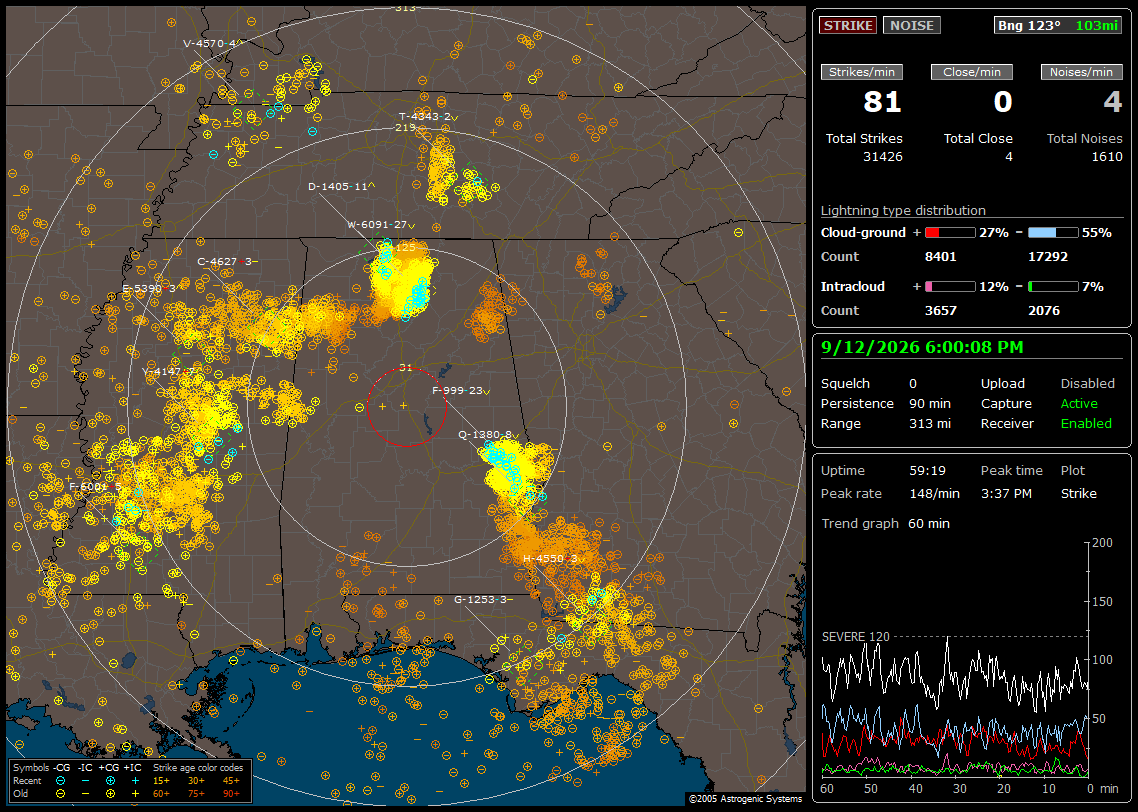The height and width of the screenshot is (812, 1138).
Task: Click the Noises/min header
Action: pos(1081,72)
